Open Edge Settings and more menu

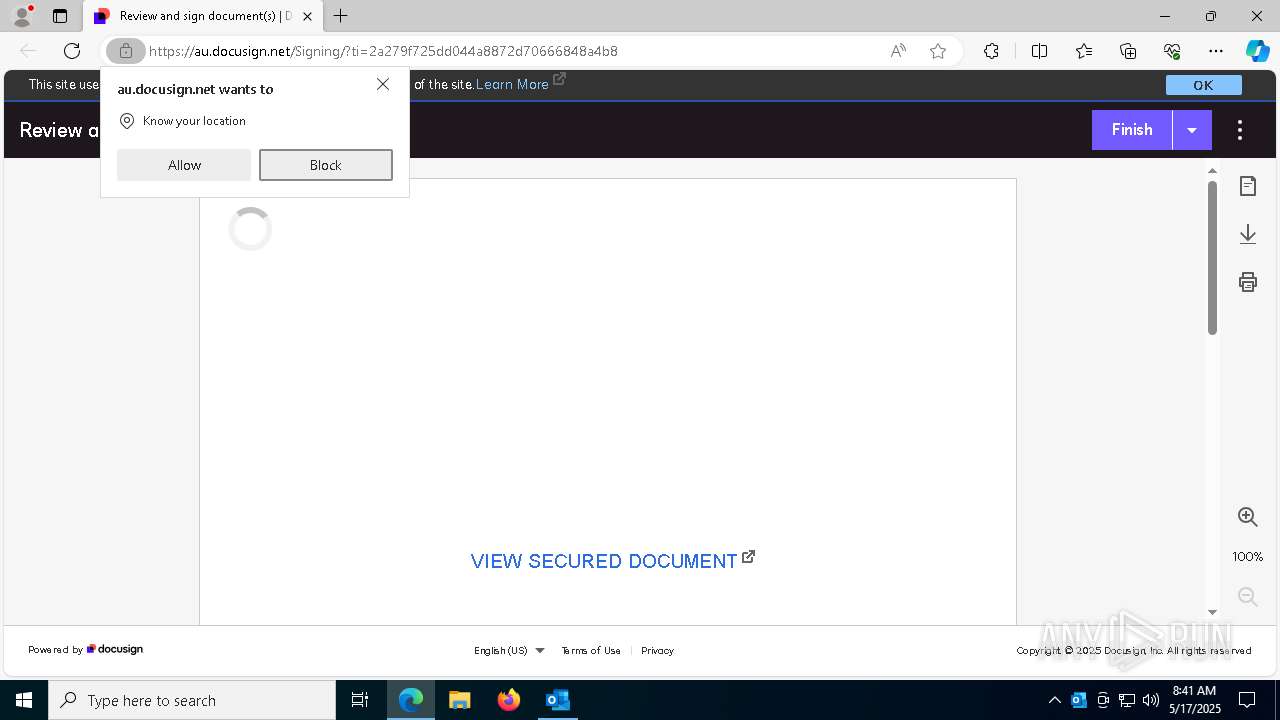pos(1216,51)
